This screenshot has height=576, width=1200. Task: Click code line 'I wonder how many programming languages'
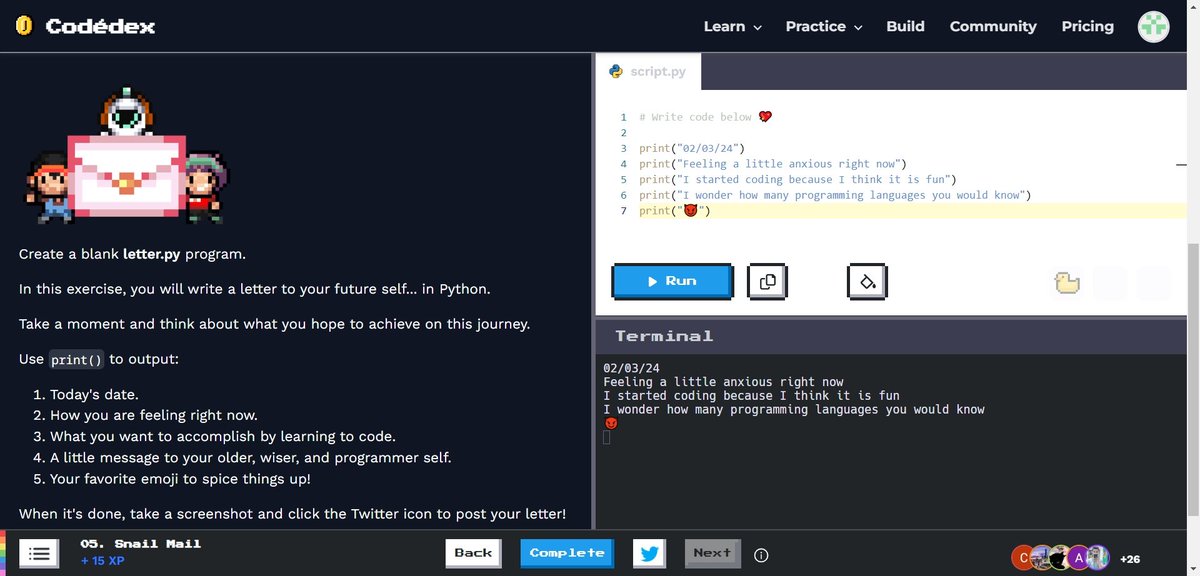pos(835,195)
